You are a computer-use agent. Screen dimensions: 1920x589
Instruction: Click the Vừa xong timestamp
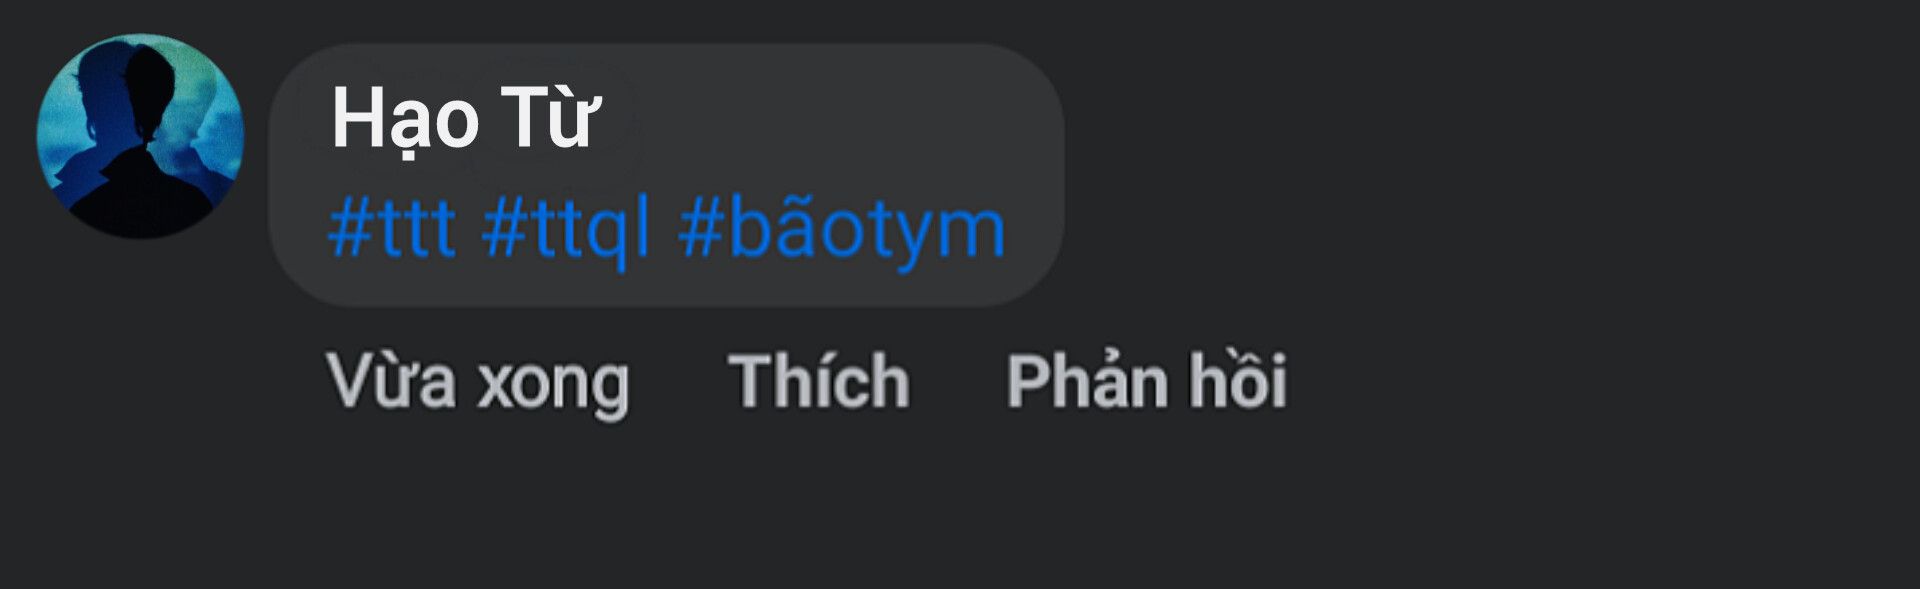click(x=478, y=383)
